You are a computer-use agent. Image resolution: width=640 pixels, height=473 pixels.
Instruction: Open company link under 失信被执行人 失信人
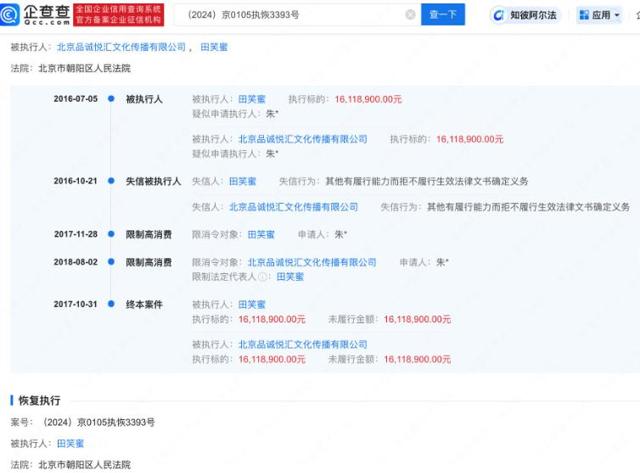click(293, 207)
